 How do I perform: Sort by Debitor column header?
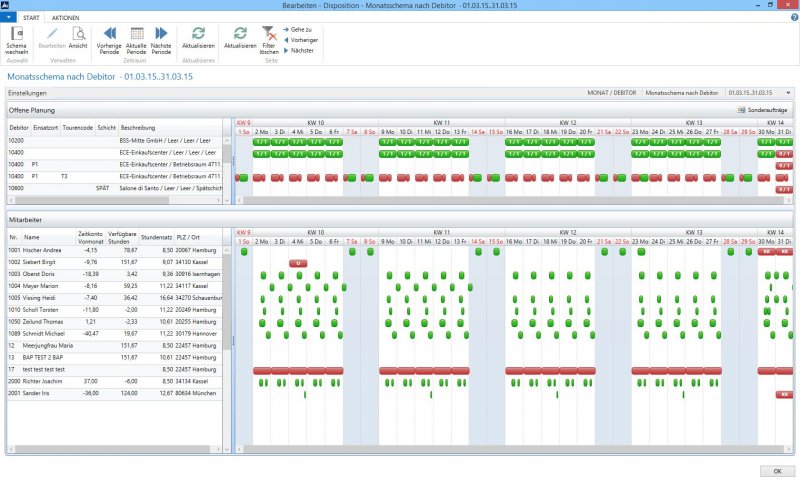[19, 128]
